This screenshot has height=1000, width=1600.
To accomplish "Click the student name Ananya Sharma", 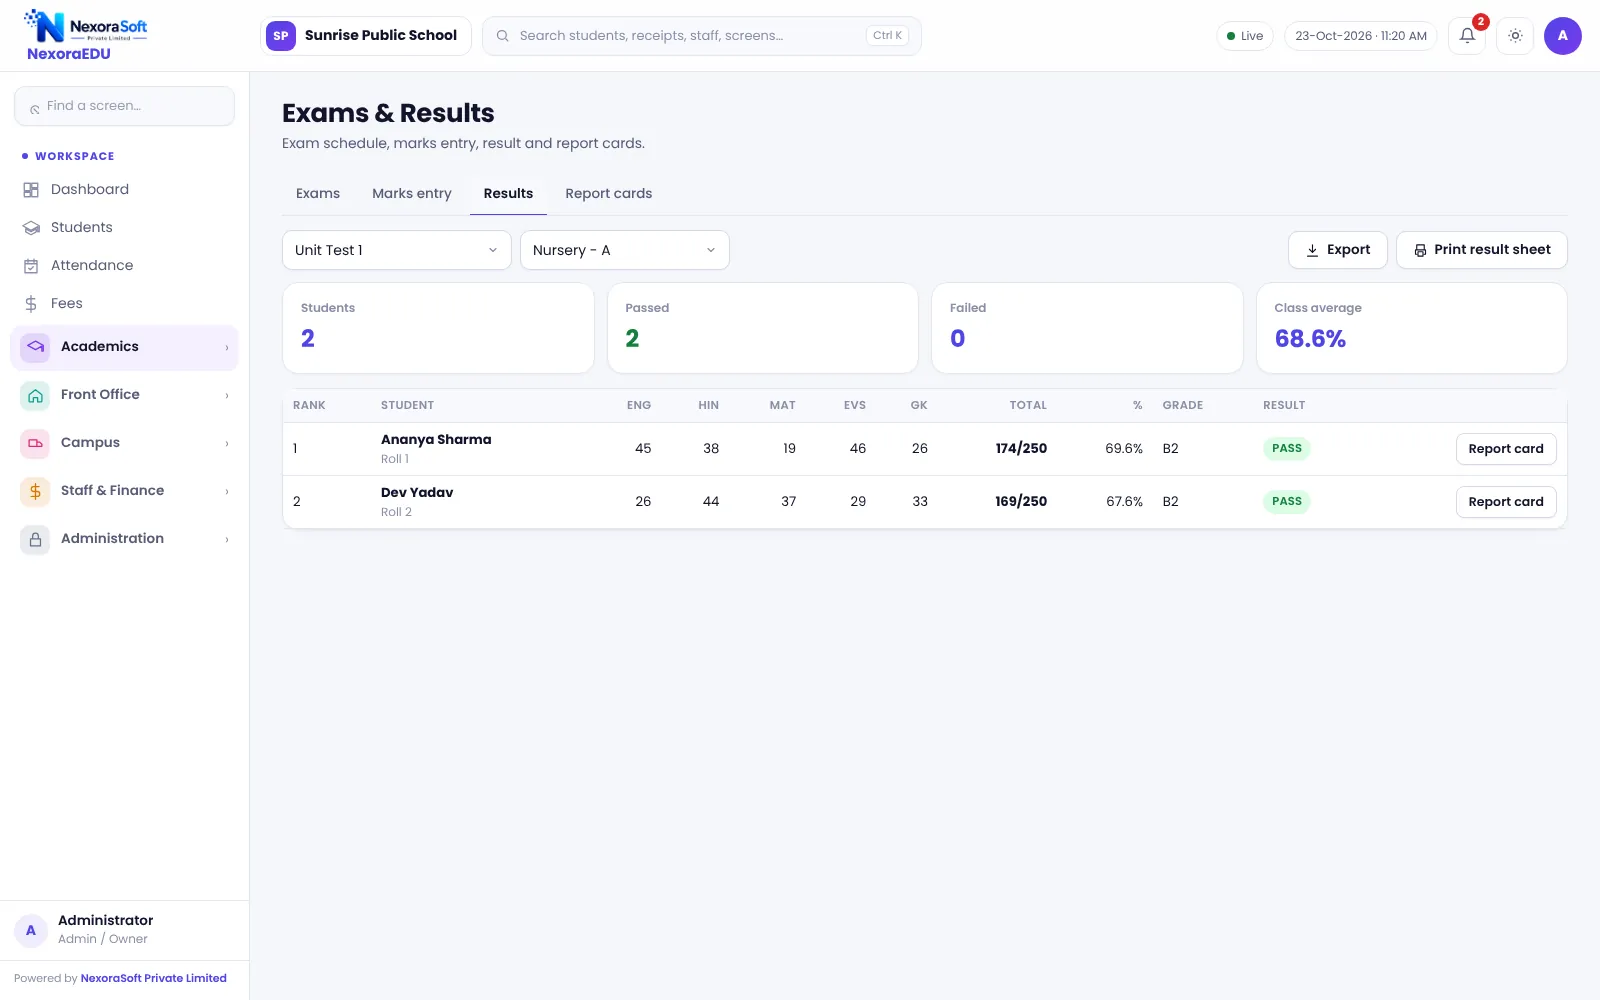I will (436, 440).
